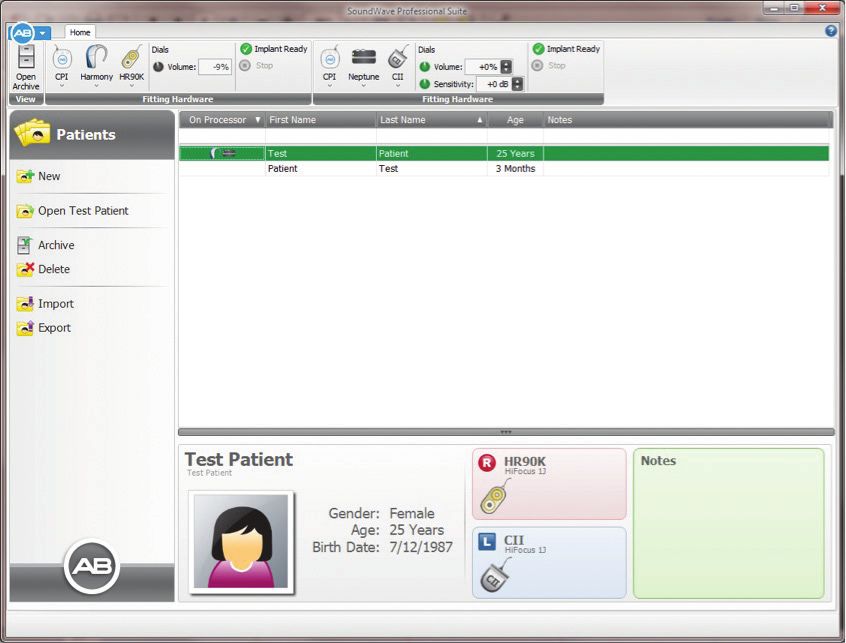The image size is (846, 643).
Task: Click the Test Patient name heading
Action: pos(239,460)
